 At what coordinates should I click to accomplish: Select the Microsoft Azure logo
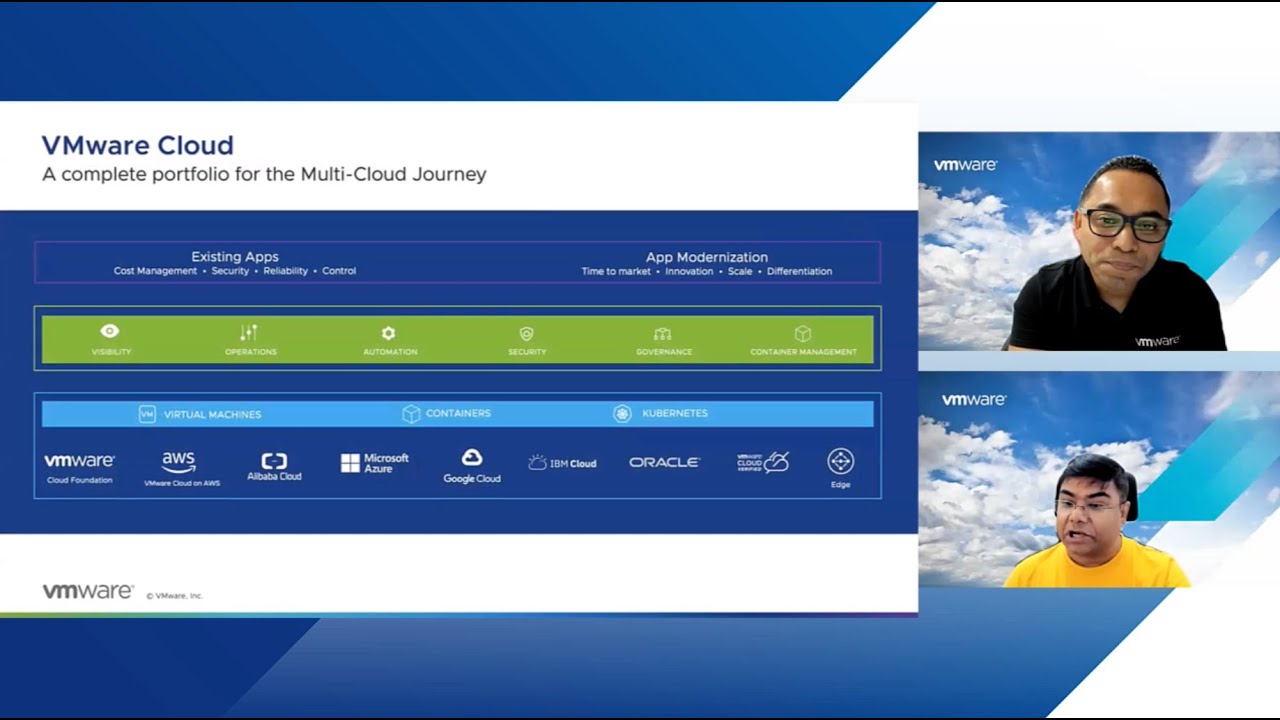(x=375, y=463)
